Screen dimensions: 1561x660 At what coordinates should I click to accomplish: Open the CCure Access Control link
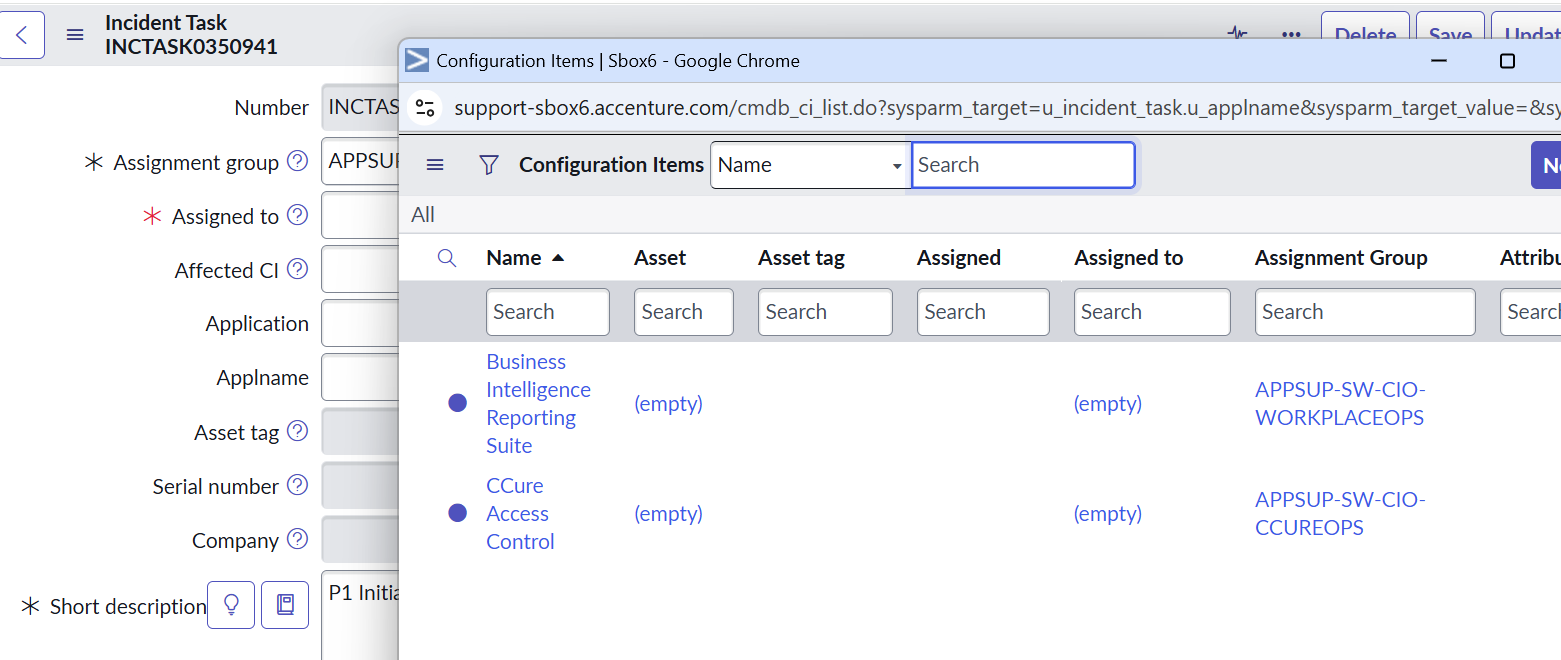pyautogui.click(x=517, y=513)
